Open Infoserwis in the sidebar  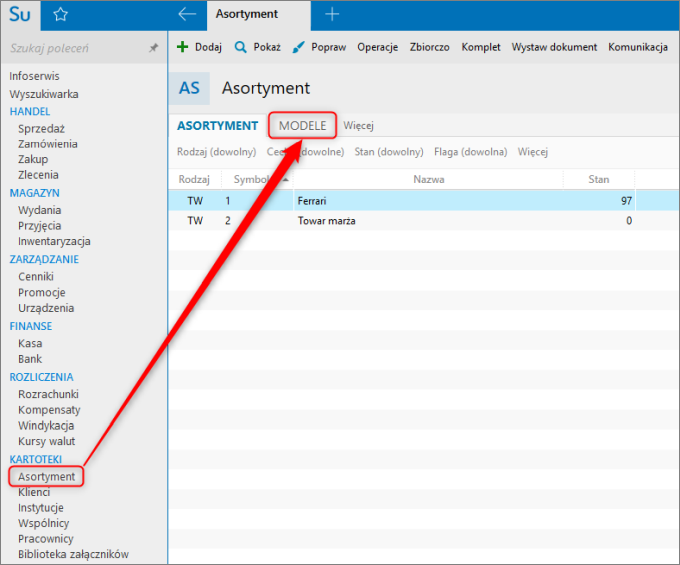(34, 76)
